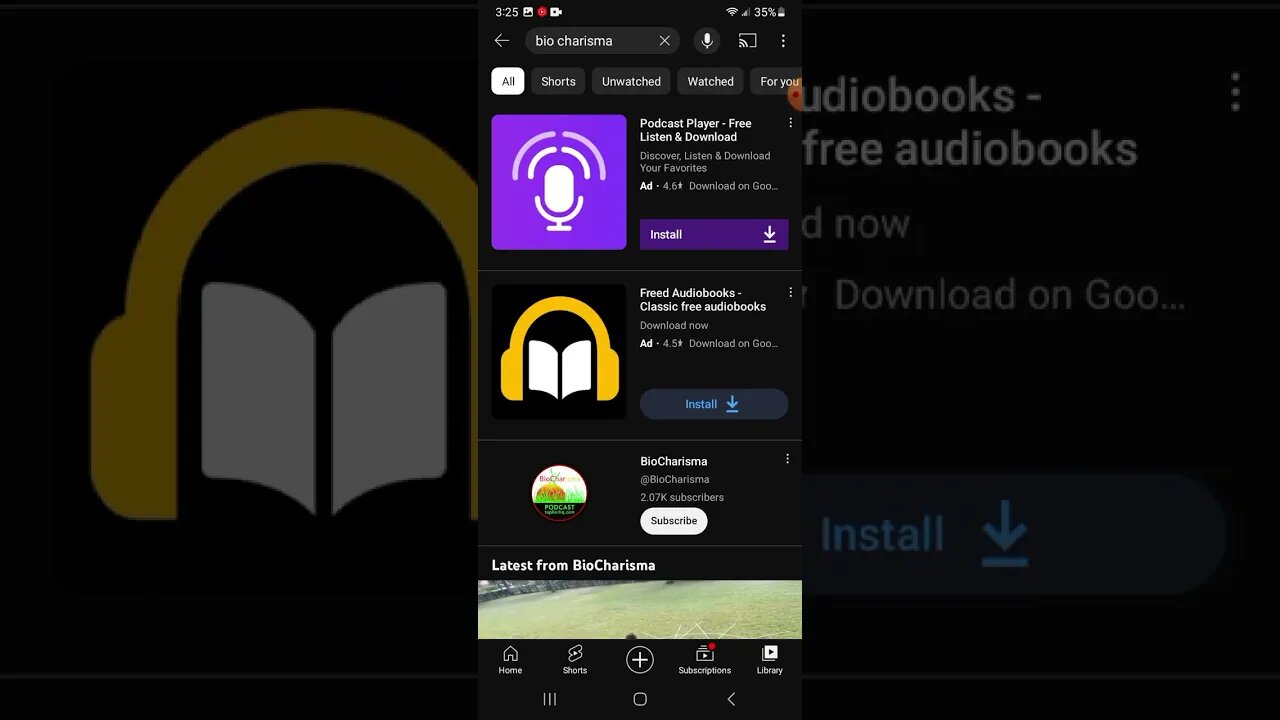Select the For you filter chip
Image resolution: width=1280 pixels, height=720 pixels.
click(777, 81)
